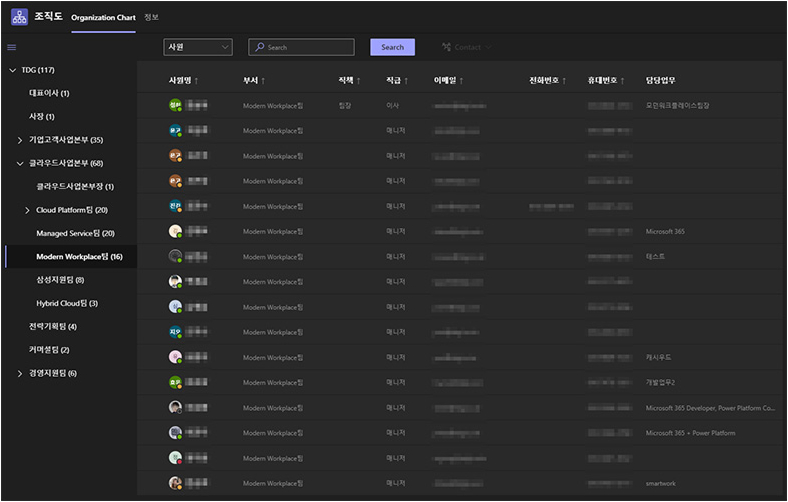Select 커머셜팀 (2) node
Image resolution: width=788 pixels, height=502 pixels.
tap(49, 350)
